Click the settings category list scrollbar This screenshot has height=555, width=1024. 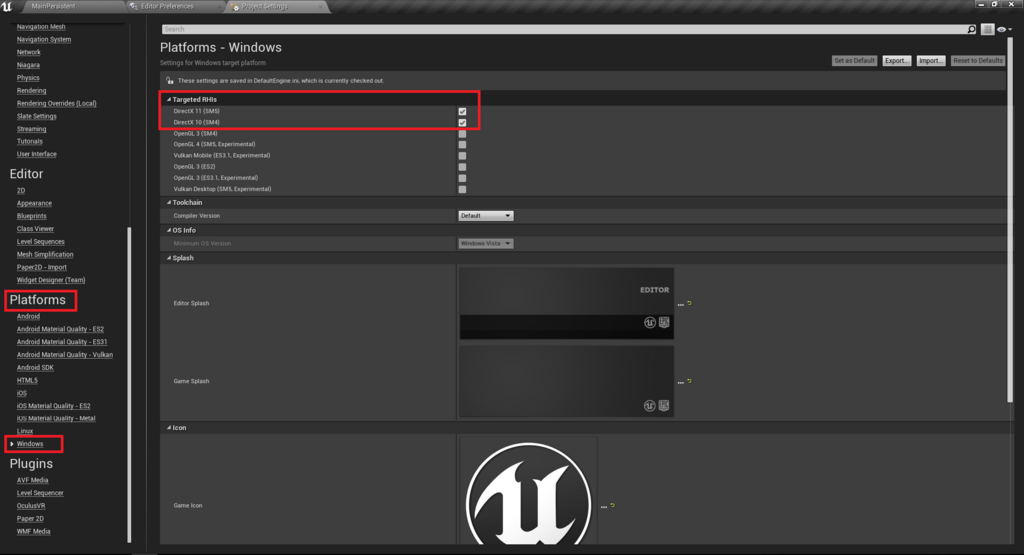tap(129, 385)
